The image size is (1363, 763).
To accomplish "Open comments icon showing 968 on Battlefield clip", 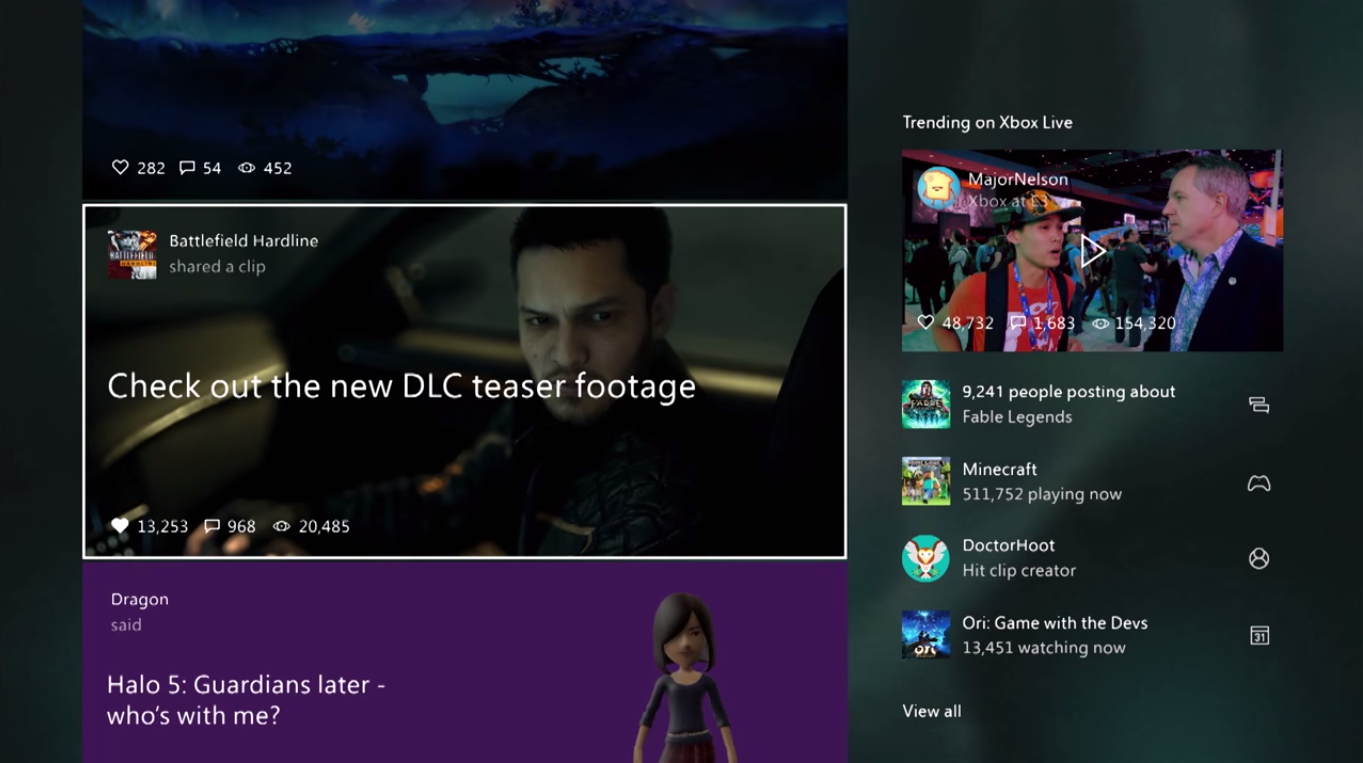I will pyautogui.click(x=212, y=526).
